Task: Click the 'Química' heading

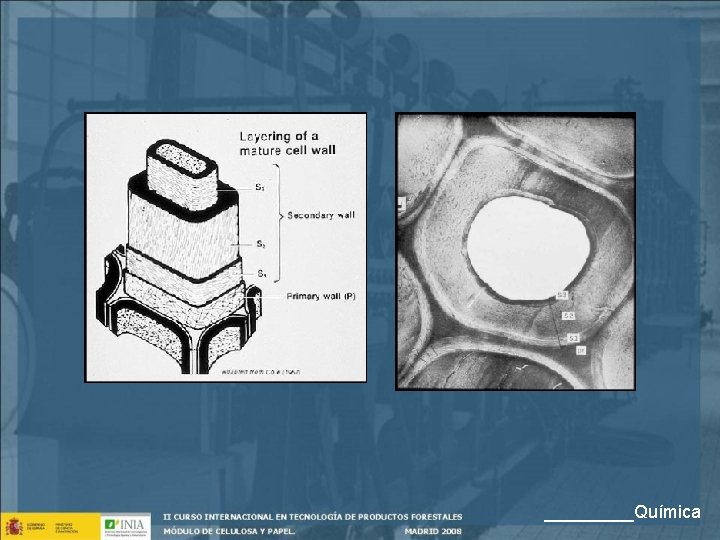Action: [667, 512]
